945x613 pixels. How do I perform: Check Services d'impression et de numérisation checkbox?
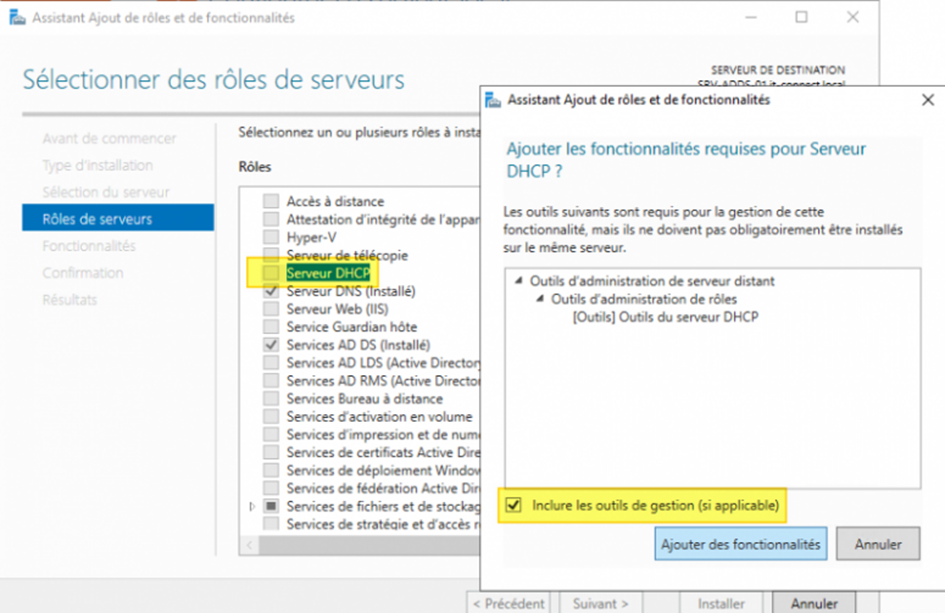coord(271,435)
